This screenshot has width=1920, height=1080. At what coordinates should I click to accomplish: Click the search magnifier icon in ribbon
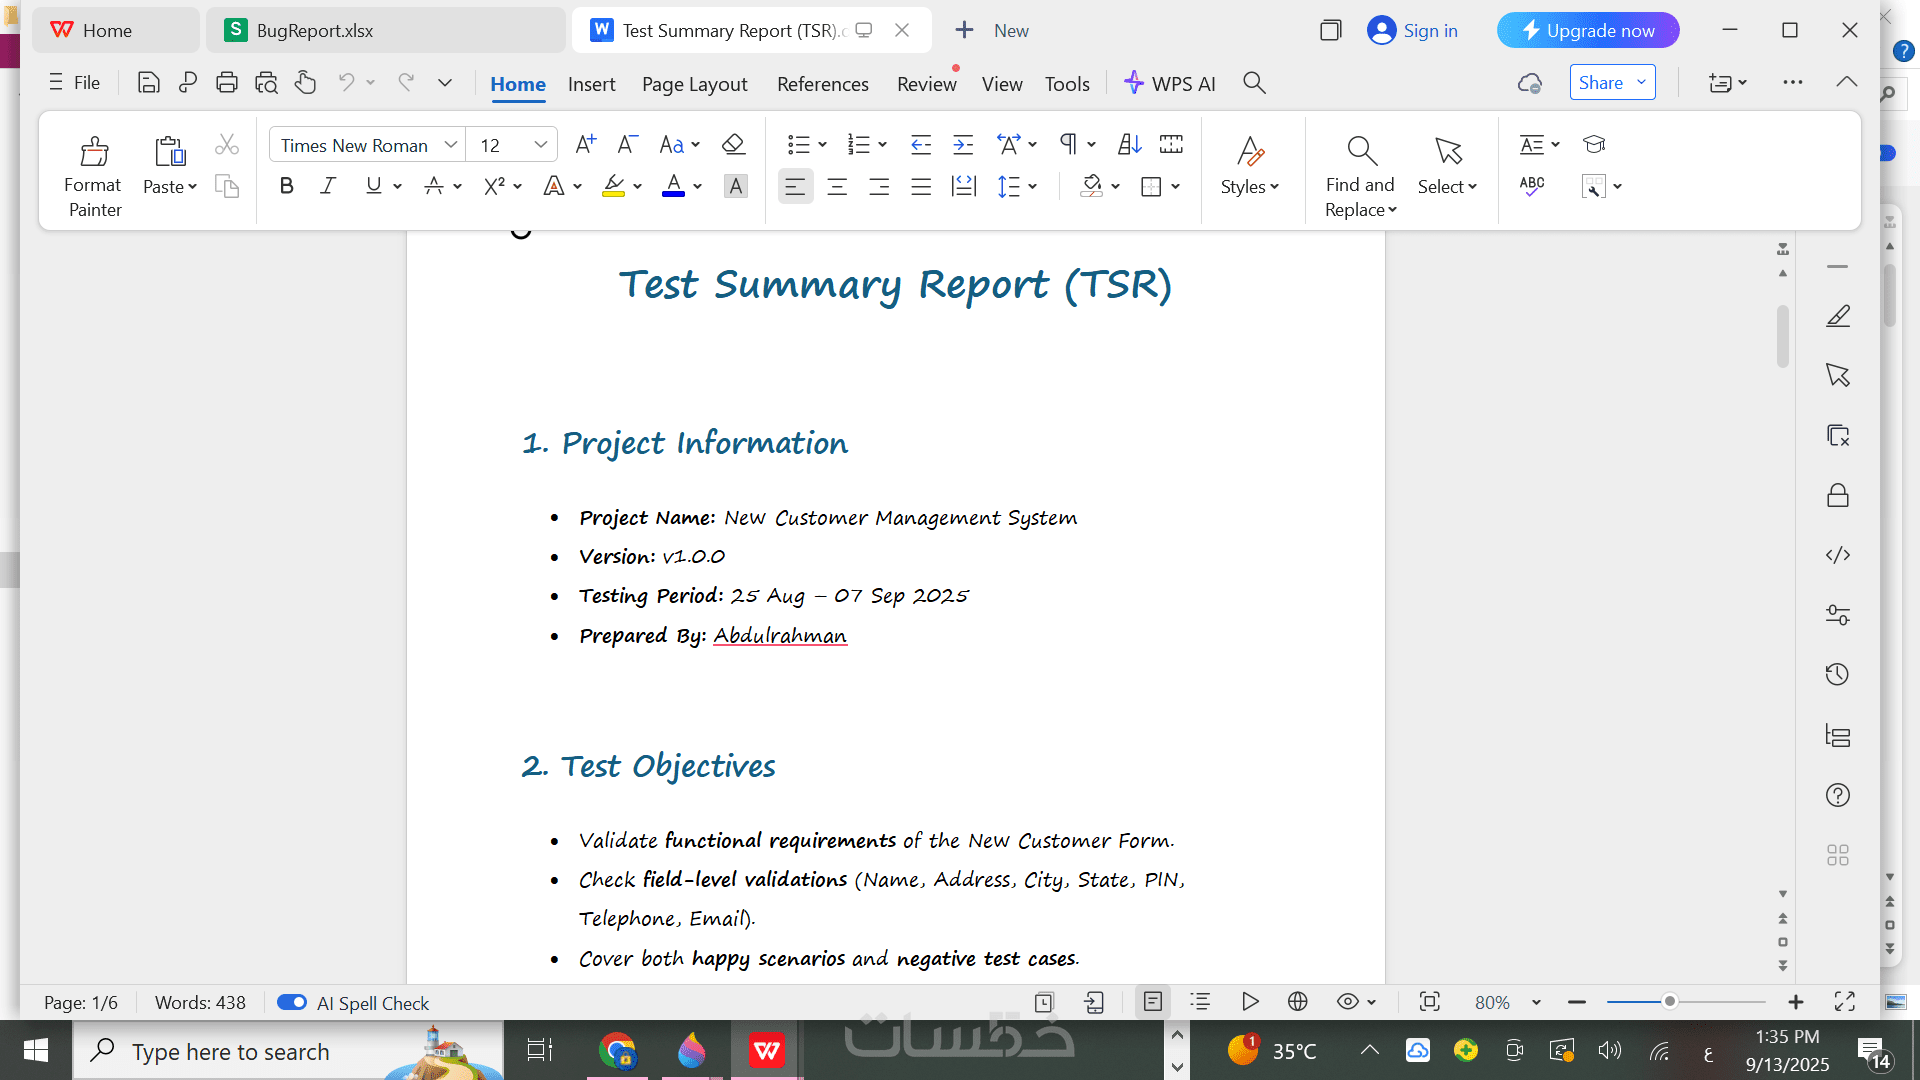tap(1254, 83)
